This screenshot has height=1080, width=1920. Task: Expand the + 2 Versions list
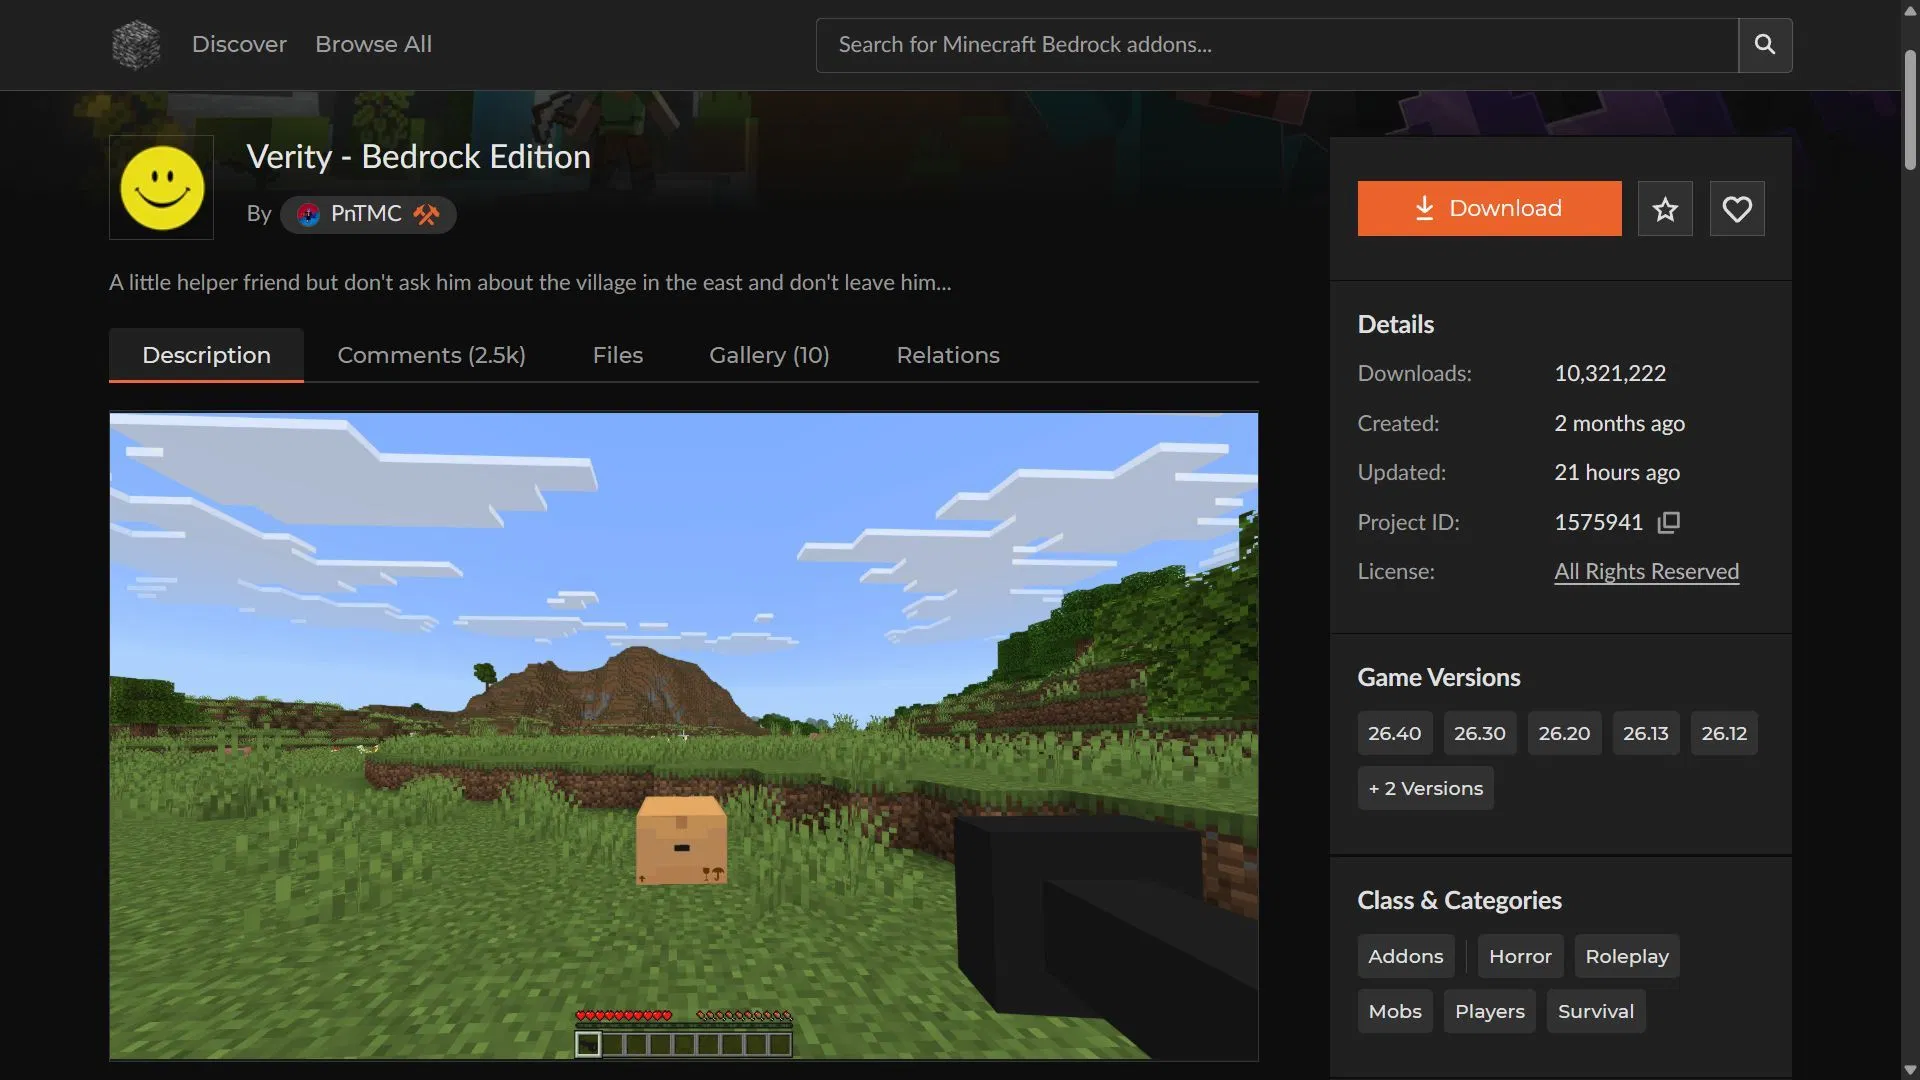click(x=1425, y=788)
